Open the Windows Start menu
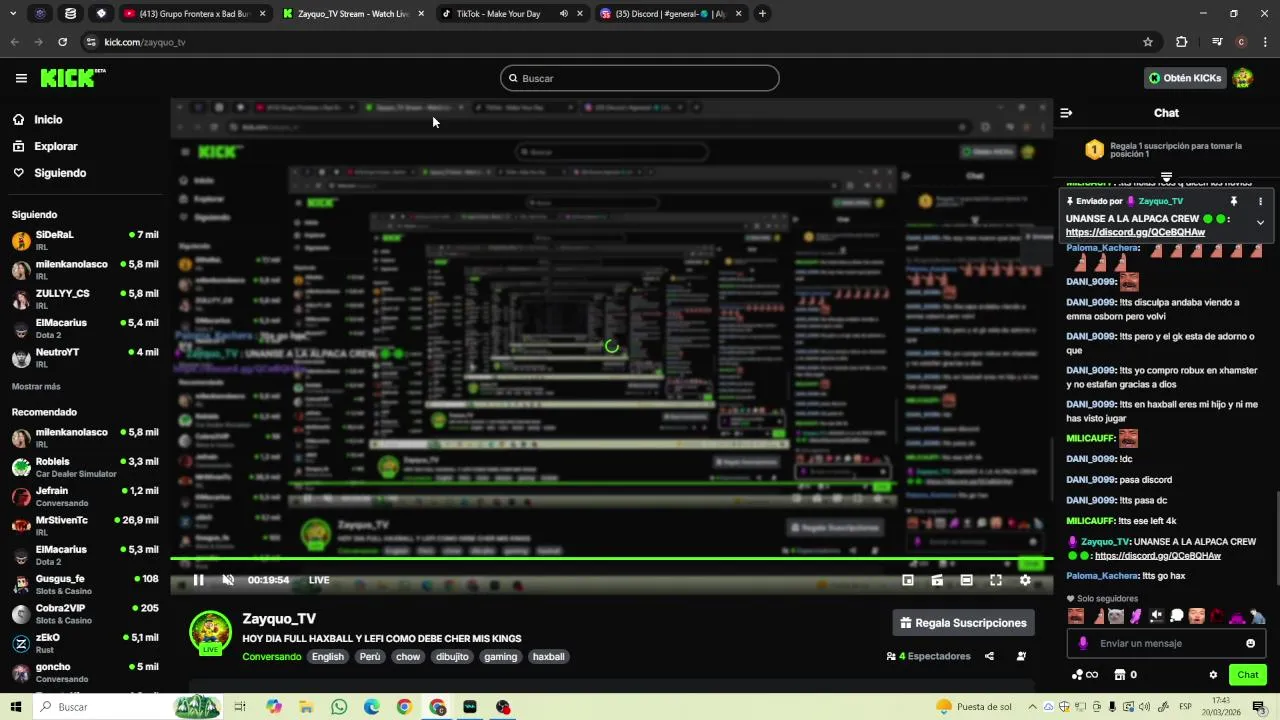 pyautogui.click(x=16, y=707)
